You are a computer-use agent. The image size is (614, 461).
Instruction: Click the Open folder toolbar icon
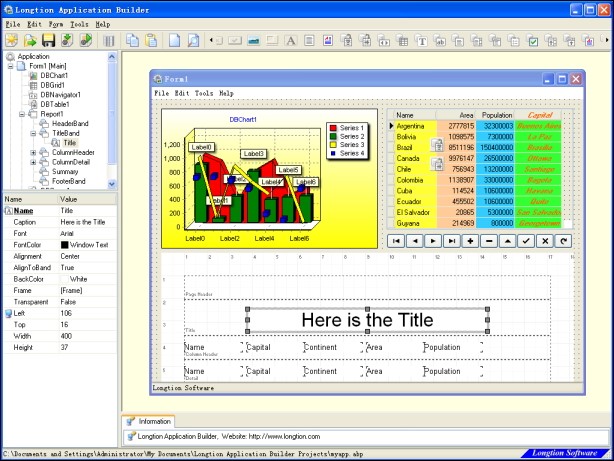click(x=30, y=41)
